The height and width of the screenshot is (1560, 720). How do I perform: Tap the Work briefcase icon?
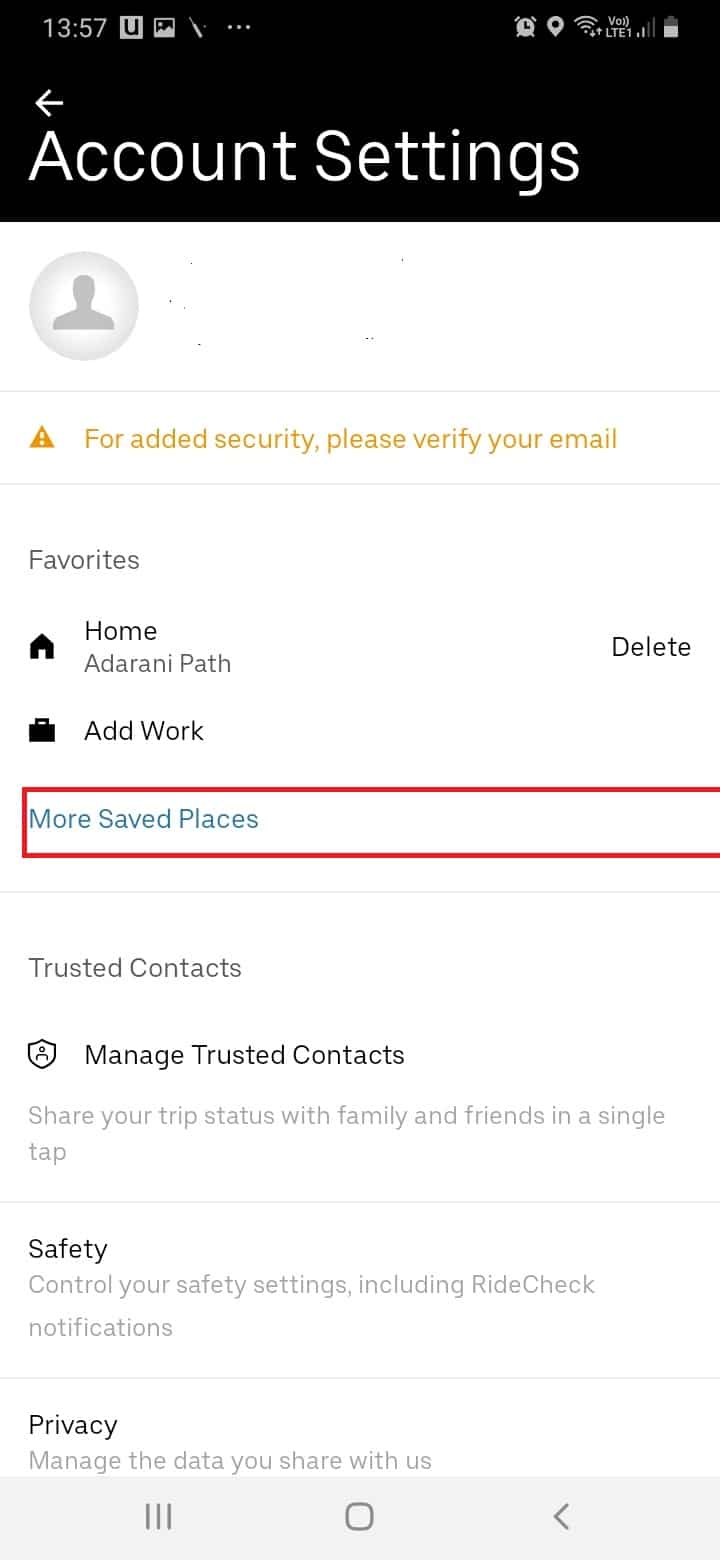click(42, 731)
